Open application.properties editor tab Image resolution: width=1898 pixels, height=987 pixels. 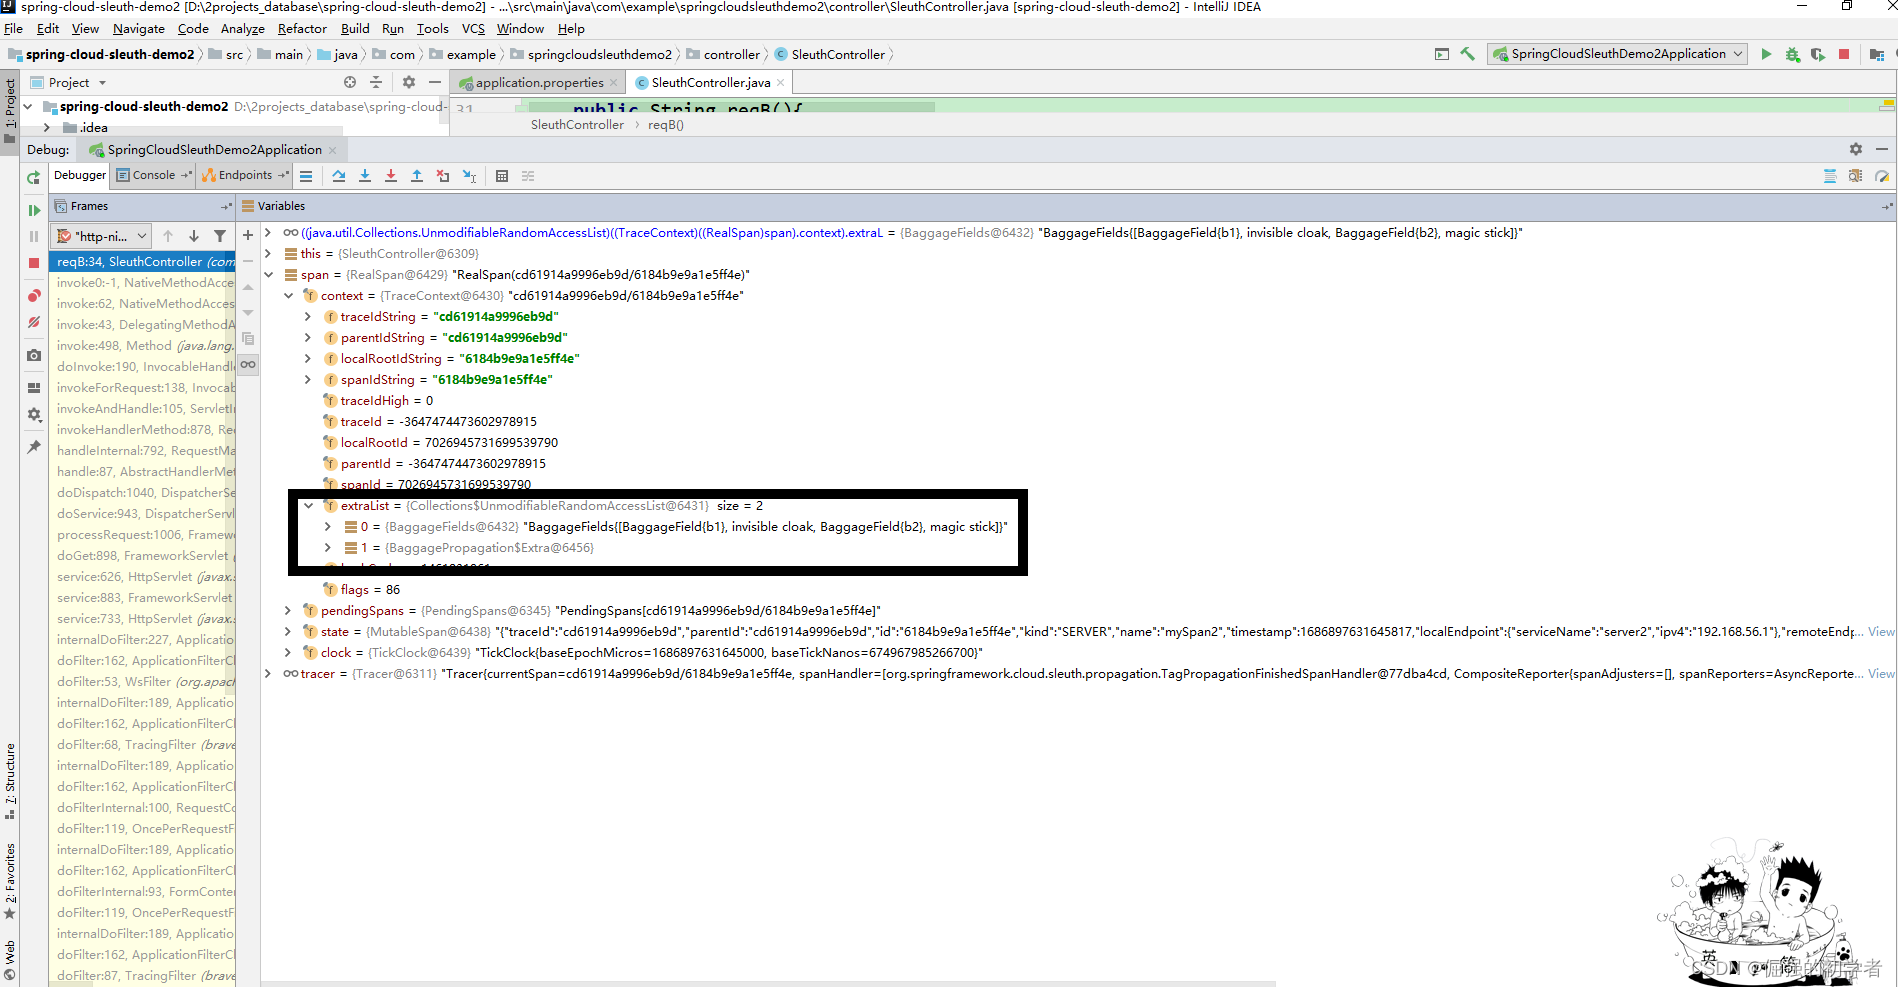[539, 82]
